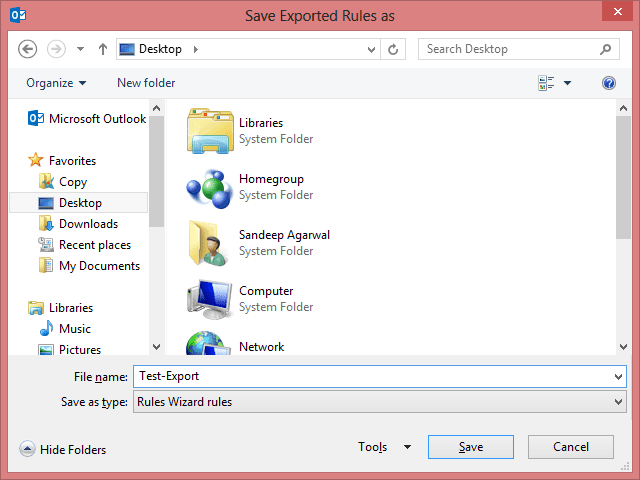The image size is (640, 480).
Task: Select Downloads in Favorites sidebar
Action: (88, 224)
